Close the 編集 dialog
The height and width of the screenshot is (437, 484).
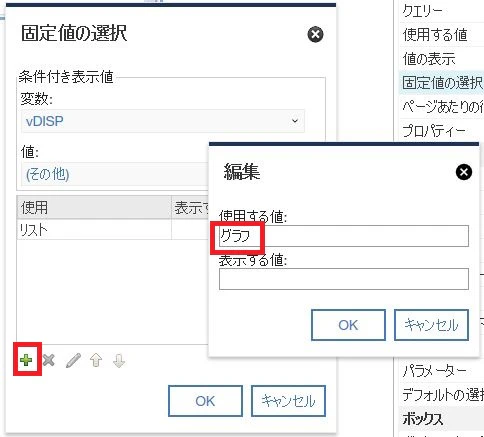click(x=464, y=172)
